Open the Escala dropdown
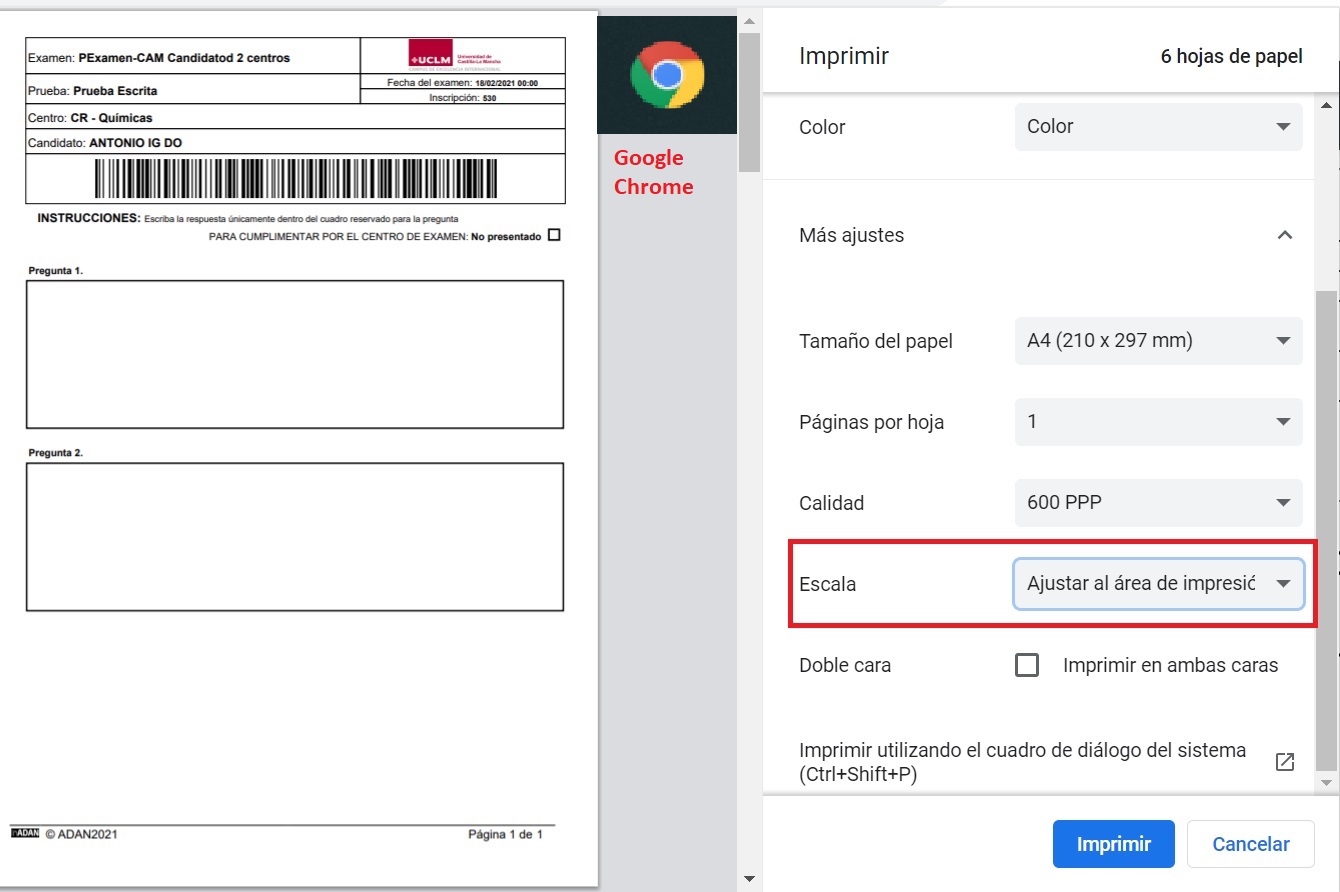Image resolution: width=1340 pixels, height=892 pixels. [1158, 584]
